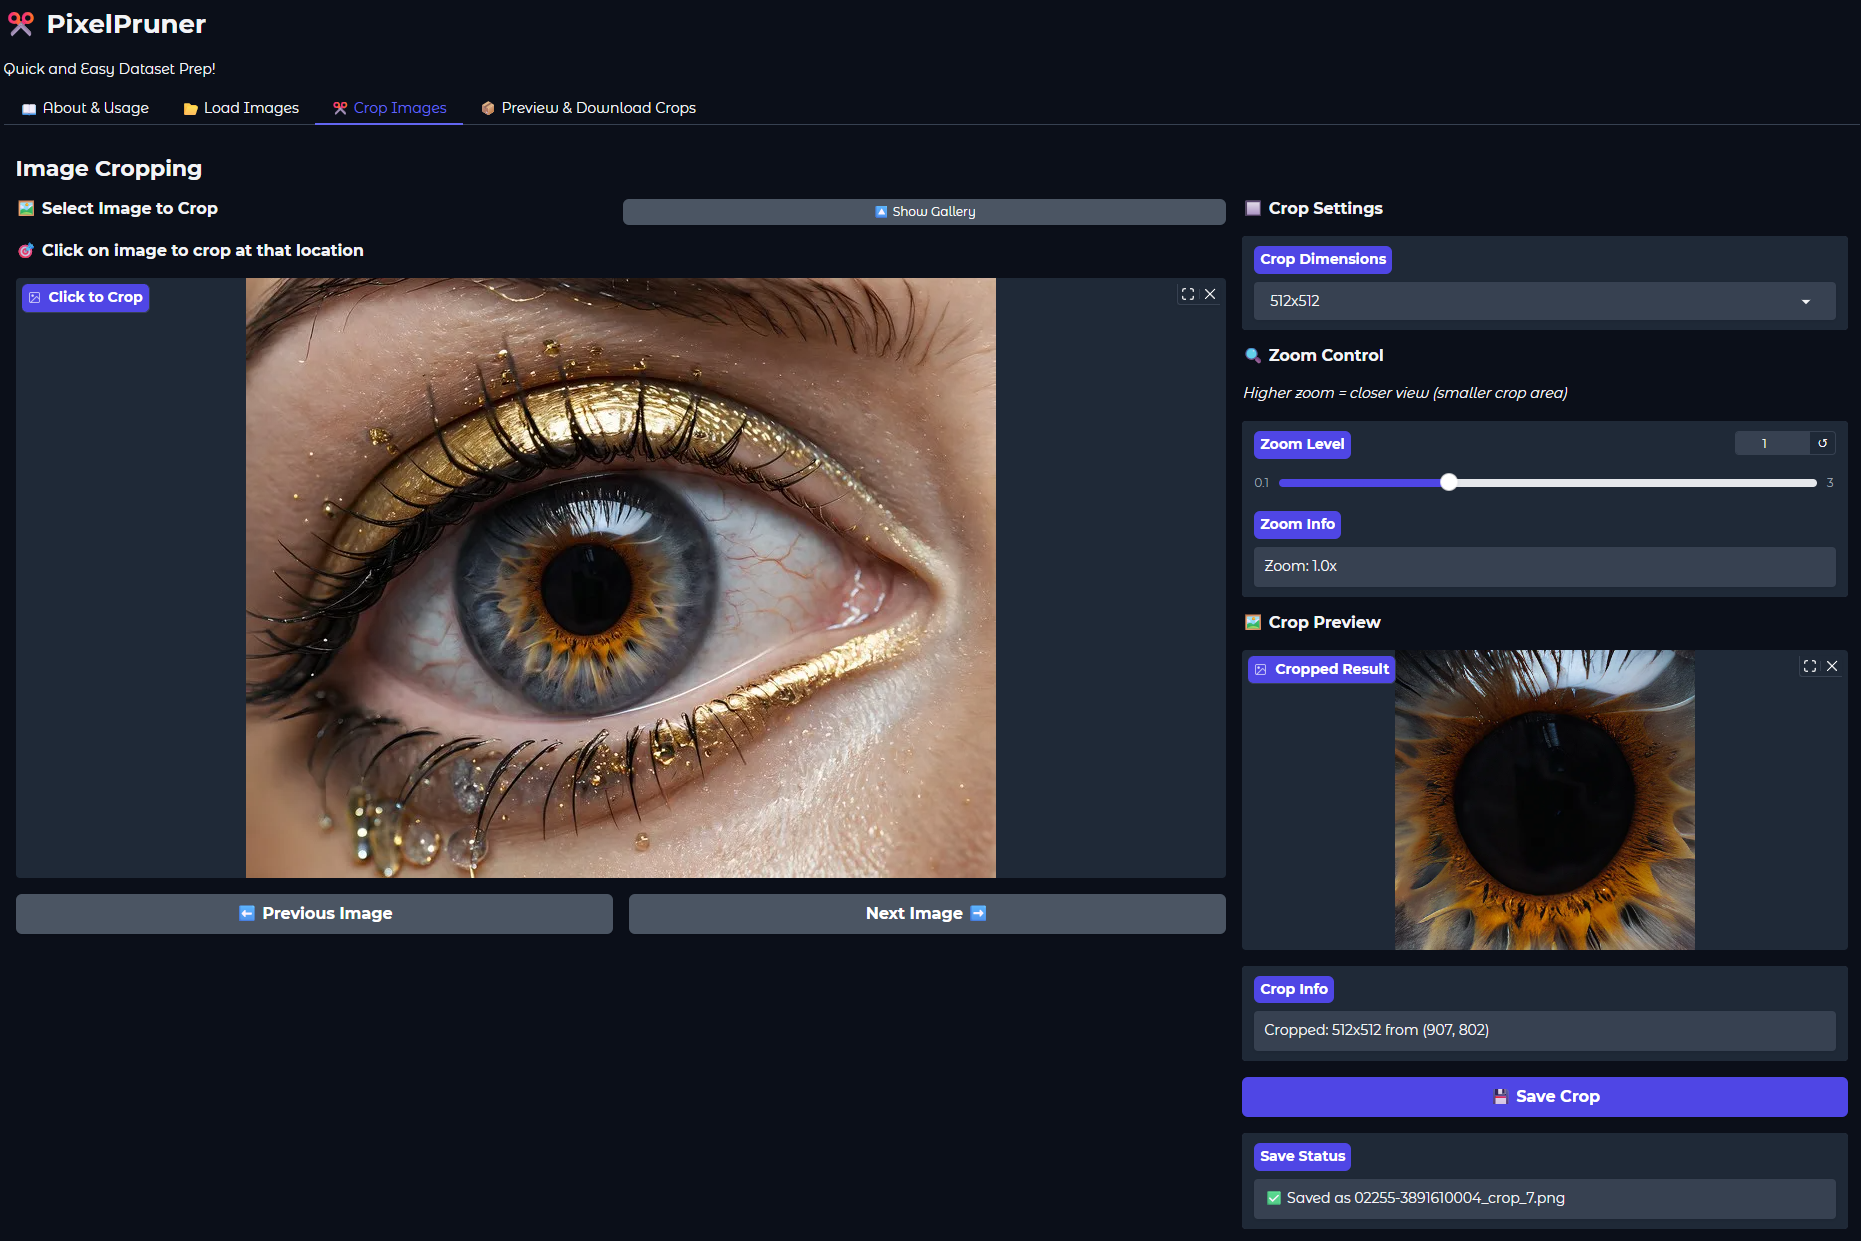Screen dimensions: 1861x1241
Task: Click the Zoom Level slider handle
Action: [1448, 483]
